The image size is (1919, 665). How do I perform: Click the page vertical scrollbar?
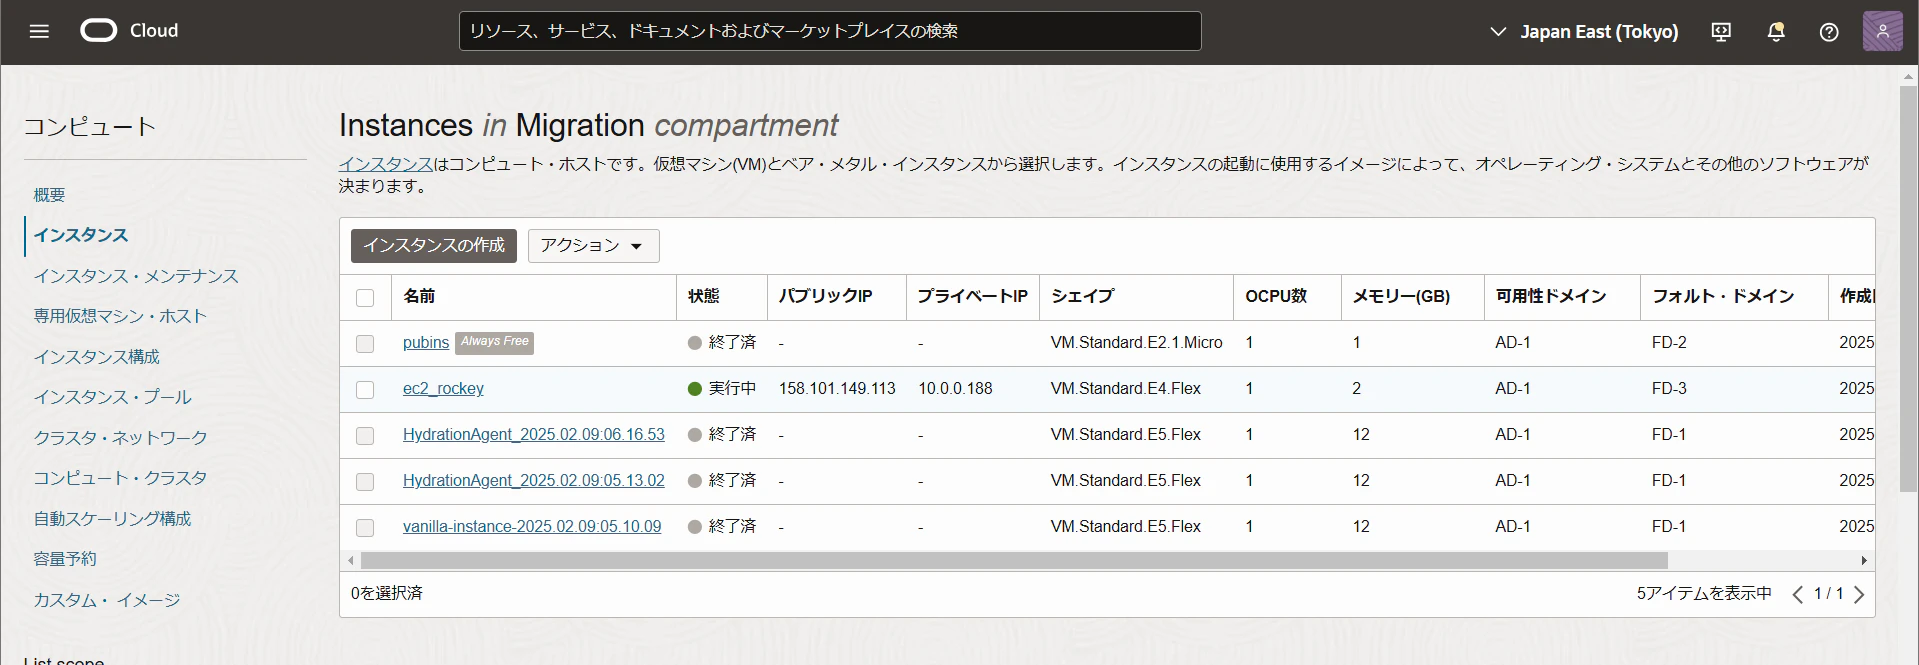point(1908,289)
